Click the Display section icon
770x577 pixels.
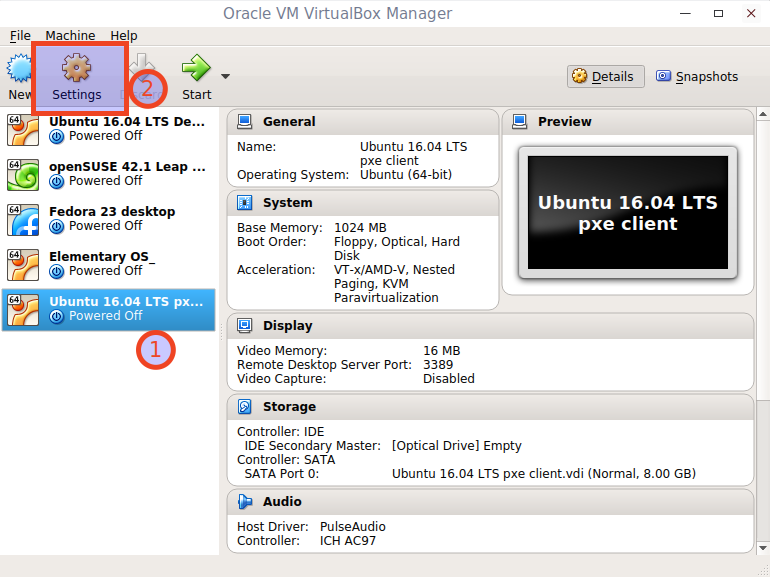[x=245, y=325]
